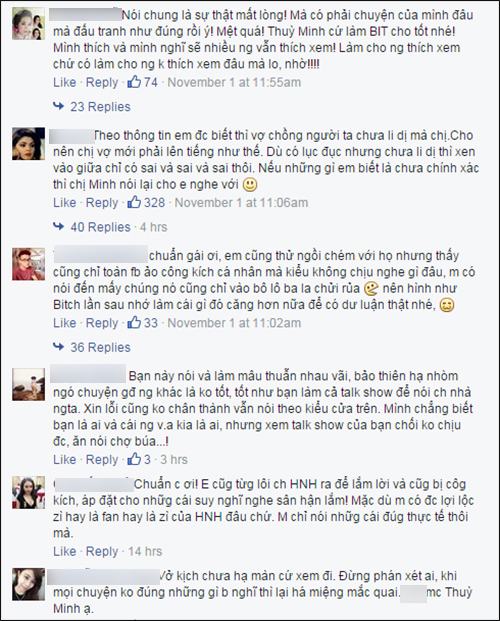
Task: Click the thumbs-up icon showing 3 likes
Action: coord(134,459)
